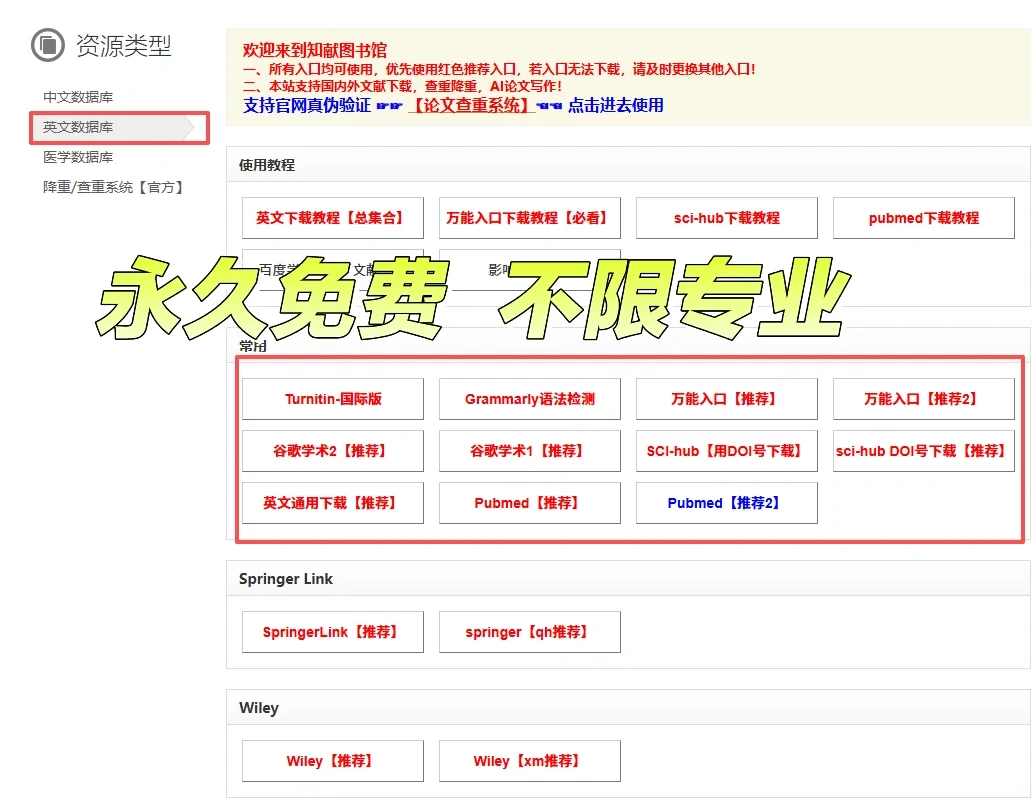Open SCI-hub【用DOI号下载】entrance
The width and height of the screenshot is (1032, 799).
pos(726,451)
